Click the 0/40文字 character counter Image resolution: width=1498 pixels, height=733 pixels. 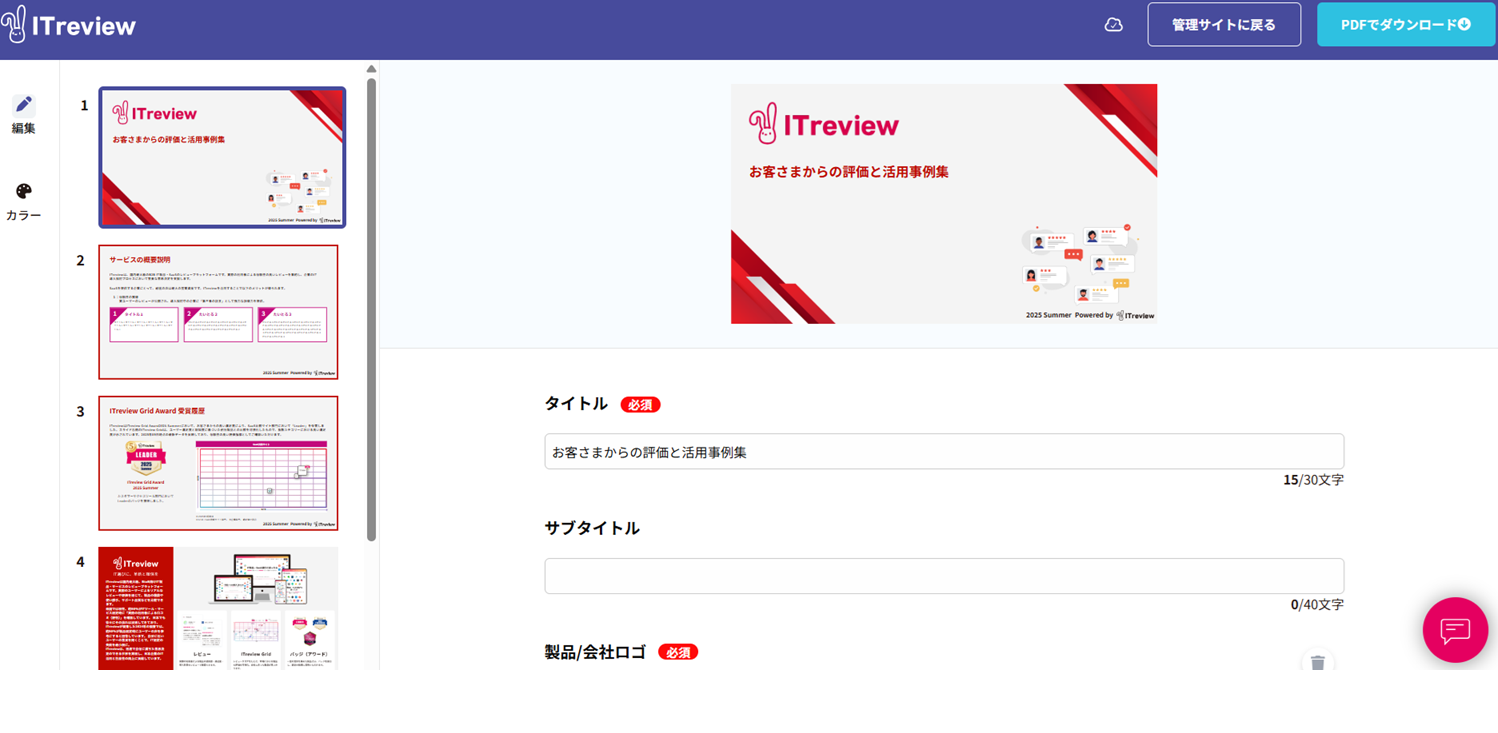pos(1317,605)
